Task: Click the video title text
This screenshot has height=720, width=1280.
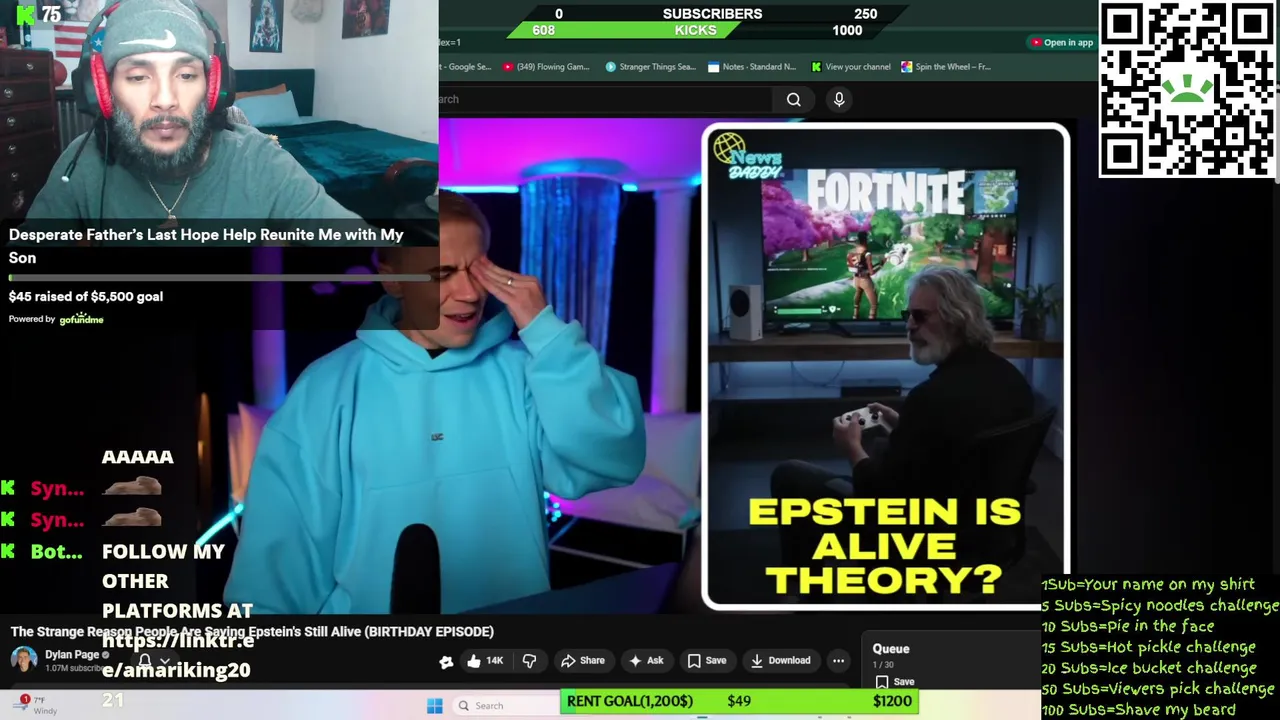Action: [252, 632]
